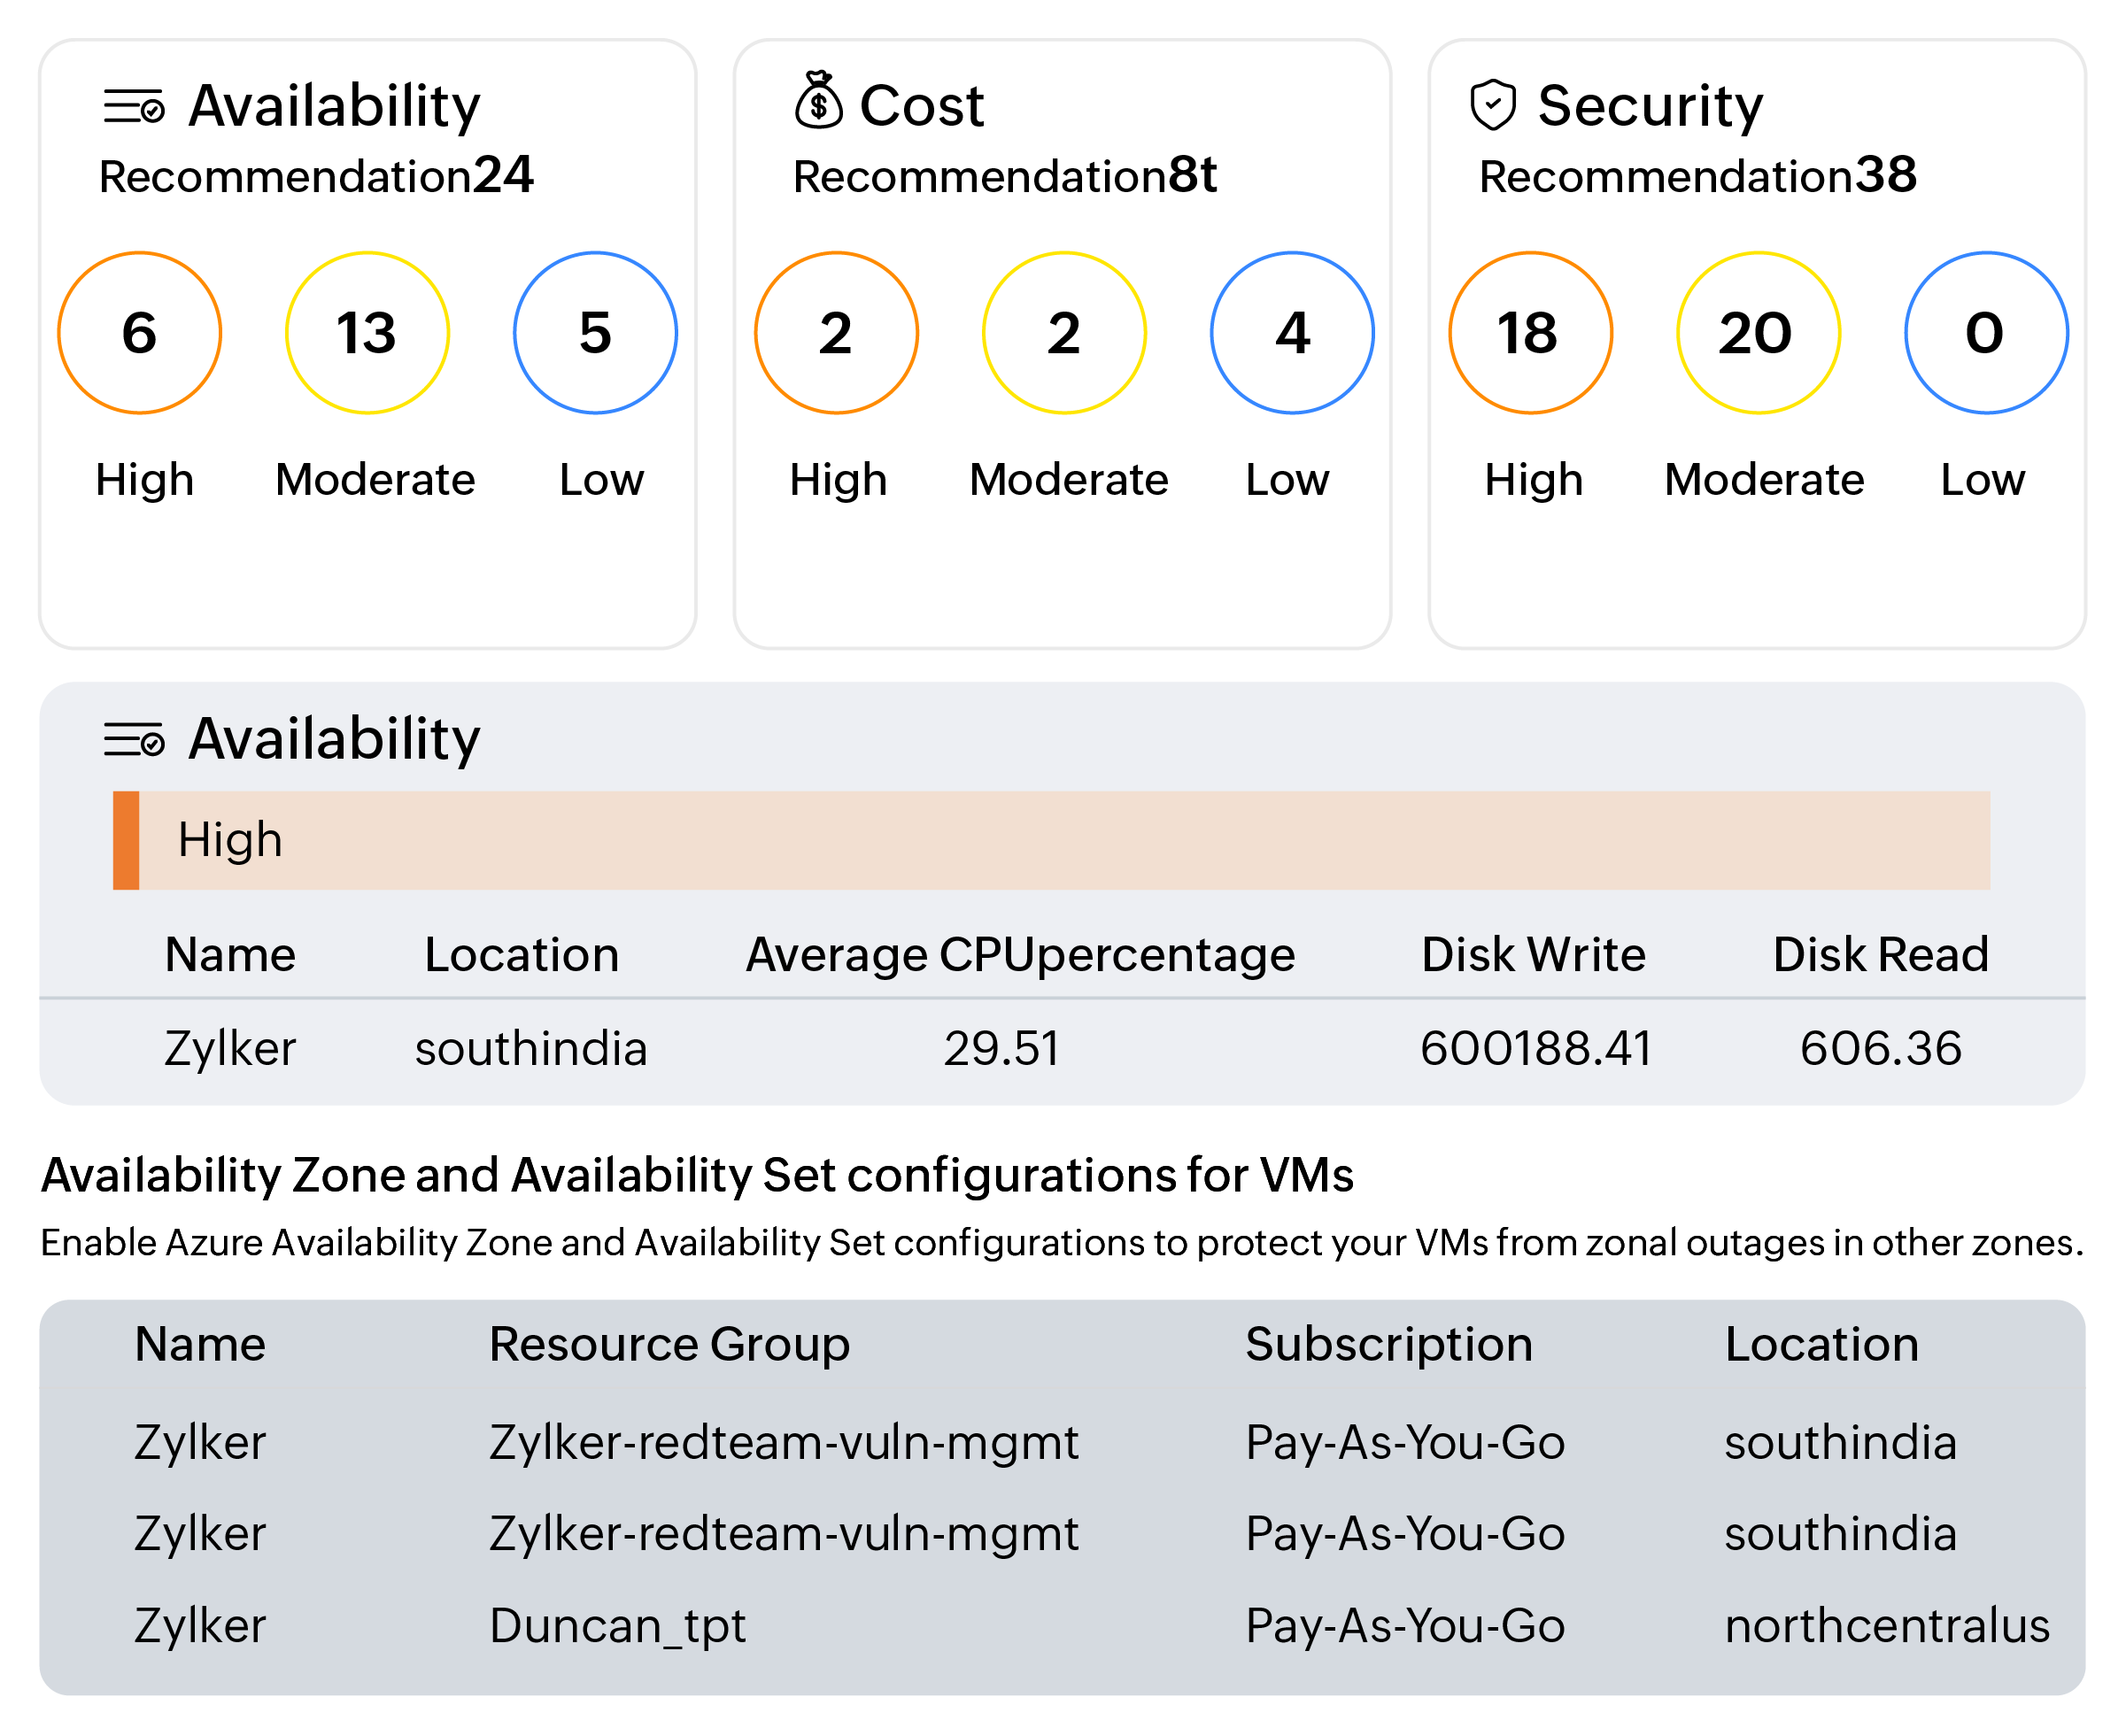Open Availability Moderate count 13 circle
Viewport: 2126px width, 1736px height.
coord(368,333)
